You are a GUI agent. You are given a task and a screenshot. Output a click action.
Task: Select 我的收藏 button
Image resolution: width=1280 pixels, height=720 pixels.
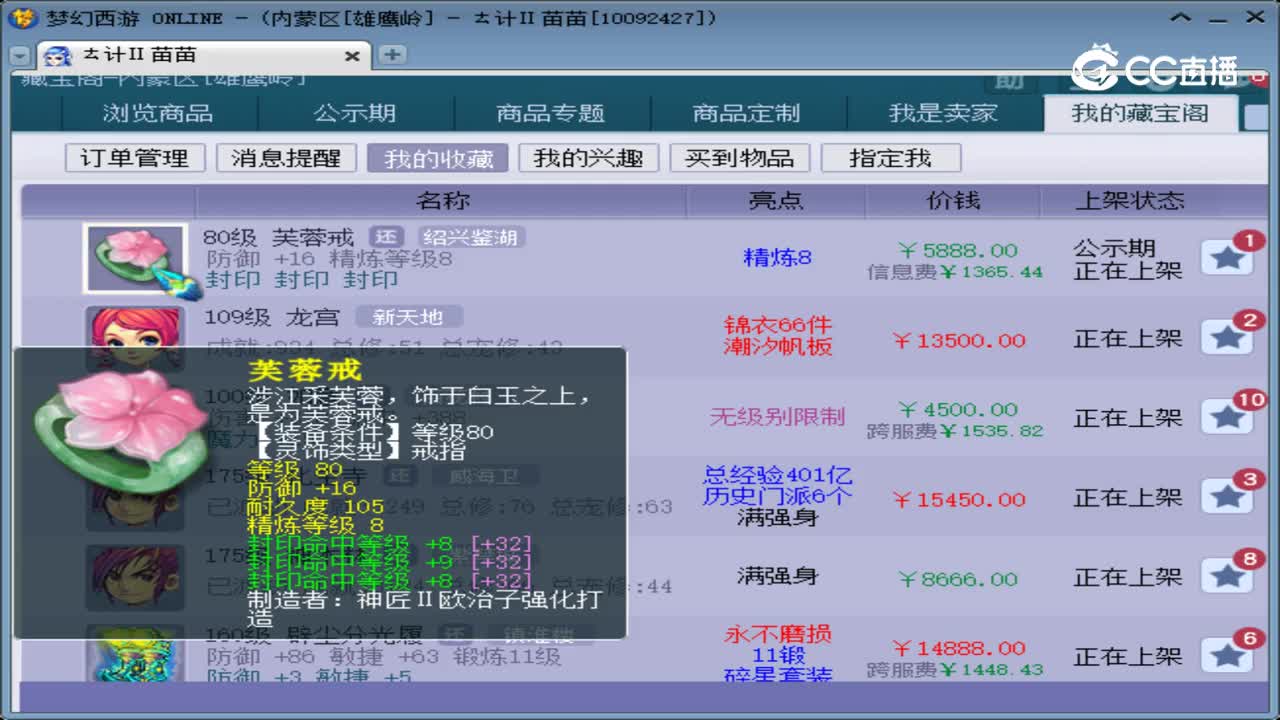(x=437, y=158)
